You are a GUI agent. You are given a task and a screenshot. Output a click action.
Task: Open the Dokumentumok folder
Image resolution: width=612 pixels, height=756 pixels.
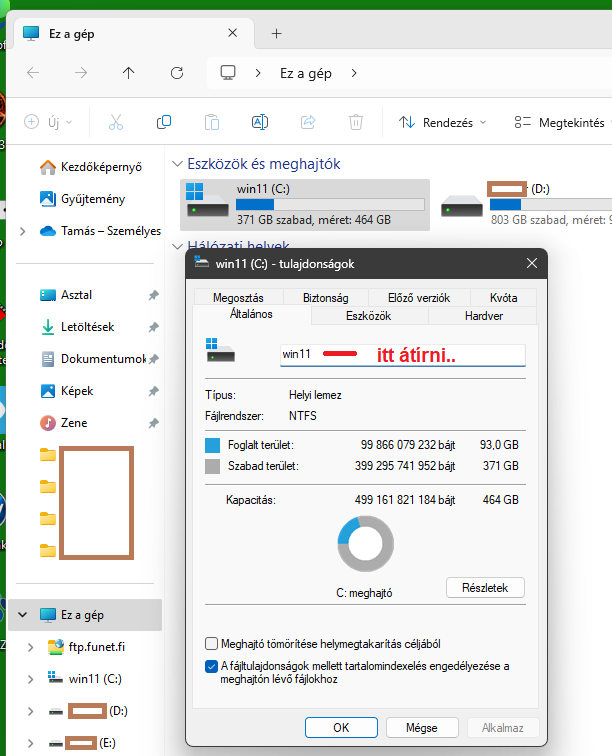pyautogui.click(x=93, y=359)
